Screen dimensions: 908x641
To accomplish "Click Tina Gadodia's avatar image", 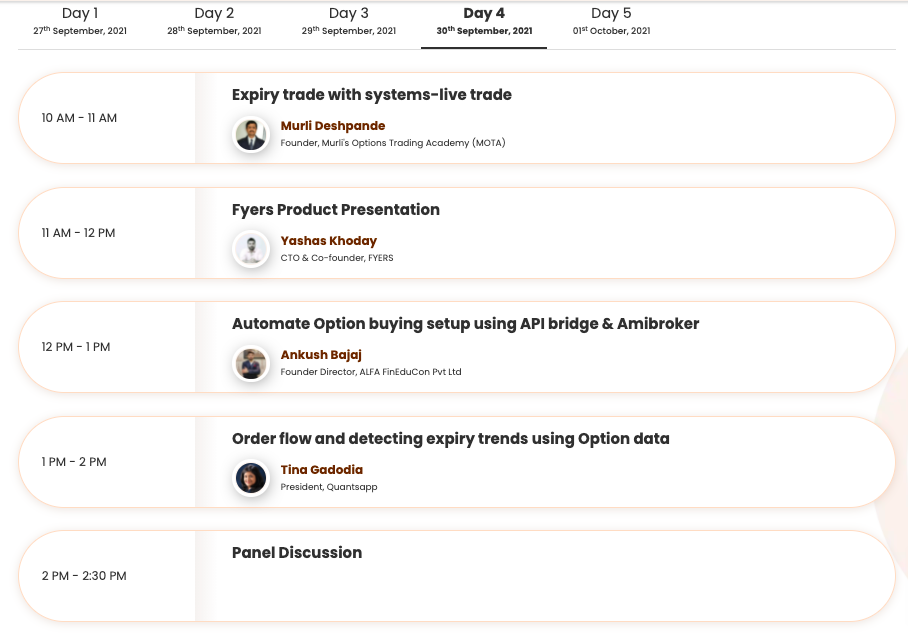I will (250, 477).
